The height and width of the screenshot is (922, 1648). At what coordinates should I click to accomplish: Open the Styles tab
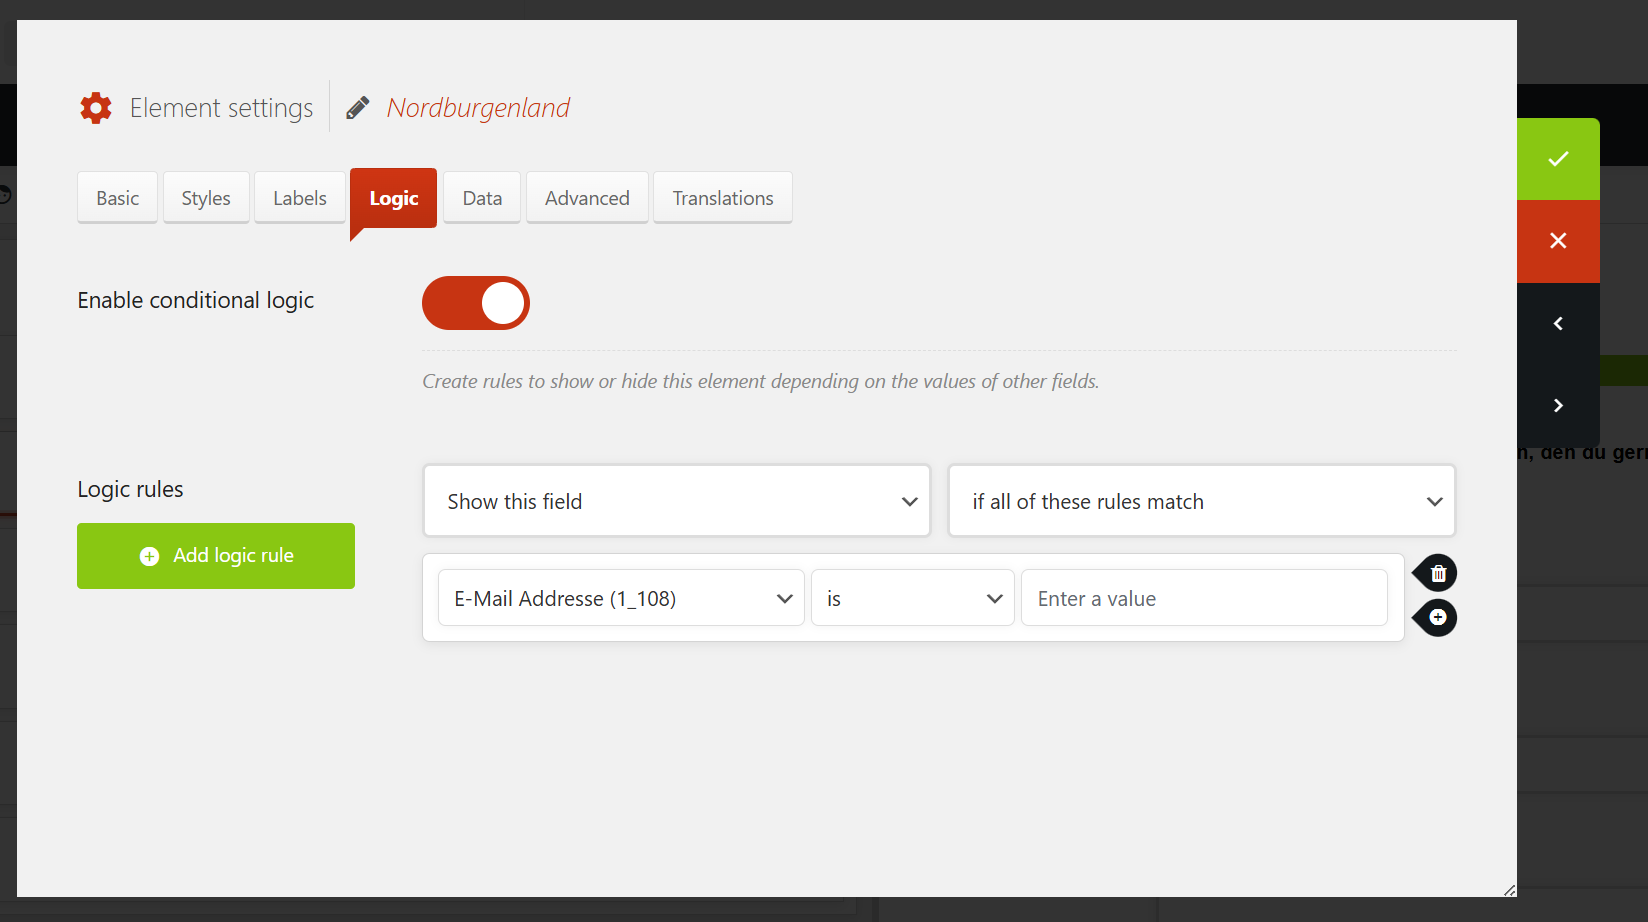click(206, 198)
